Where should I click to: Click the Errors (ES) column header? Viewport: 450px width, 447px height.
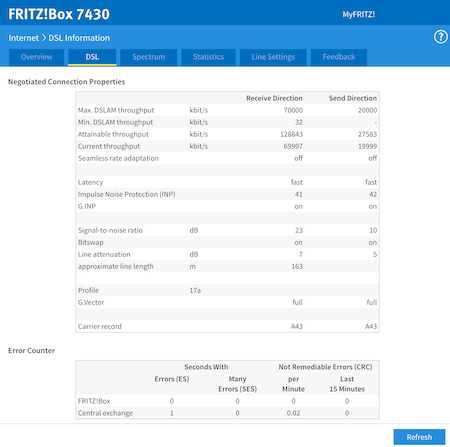[x=172, y=379]
